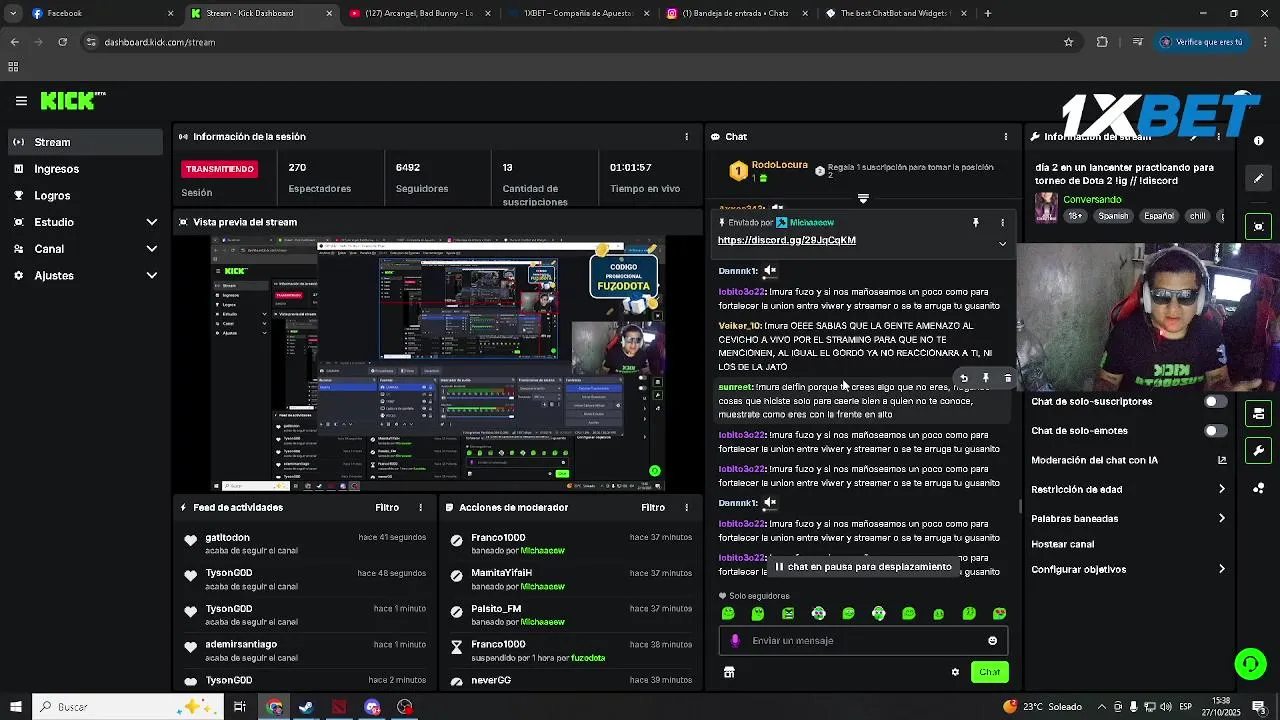Click the TRANSMITIENDO status badge
The width and height of the screenshot is (1280, 720).
220,169
